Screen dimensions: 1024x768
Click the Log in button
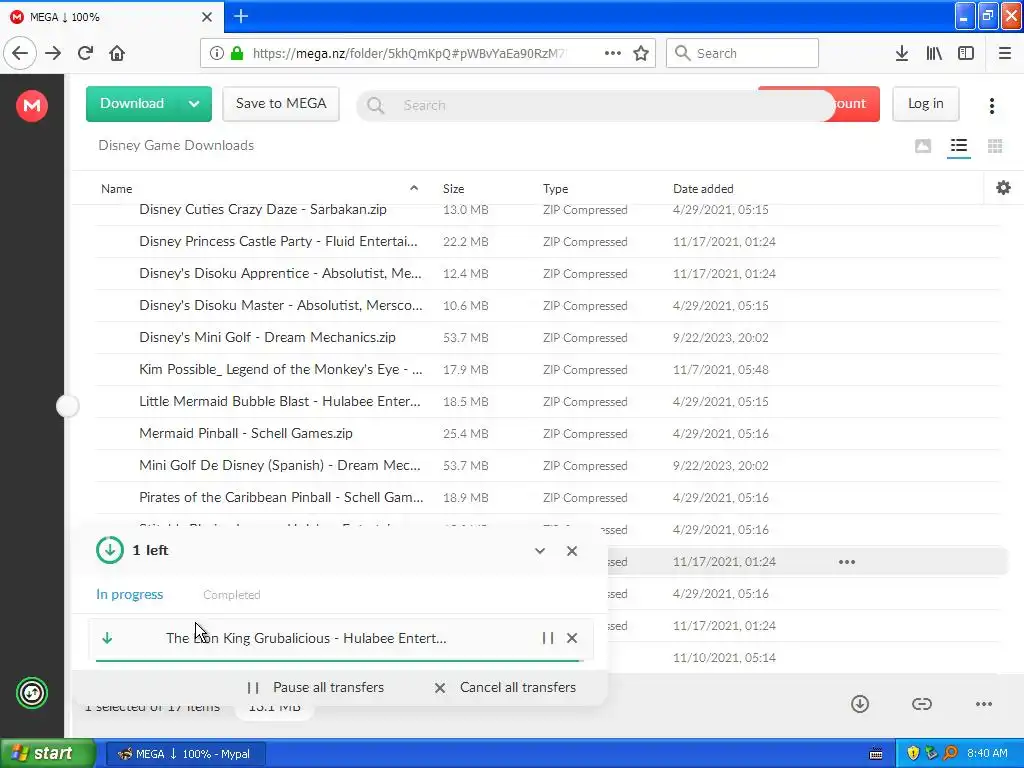[925, 104]
